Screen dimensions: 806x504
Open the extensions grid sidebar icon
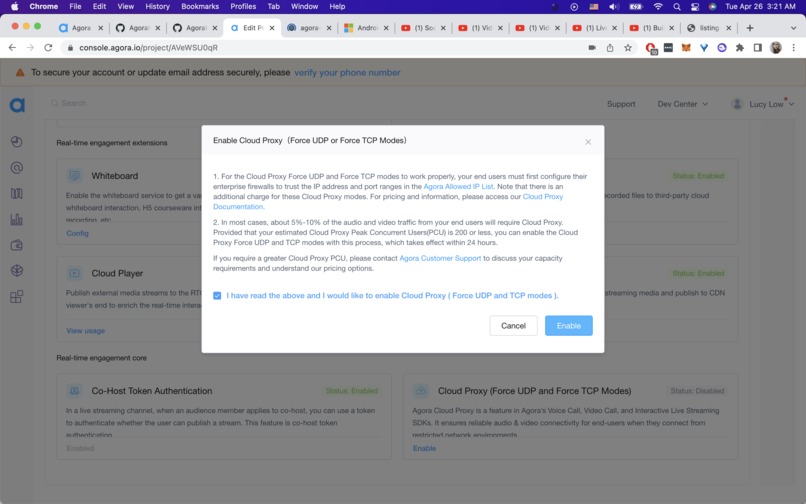(16, 296)
